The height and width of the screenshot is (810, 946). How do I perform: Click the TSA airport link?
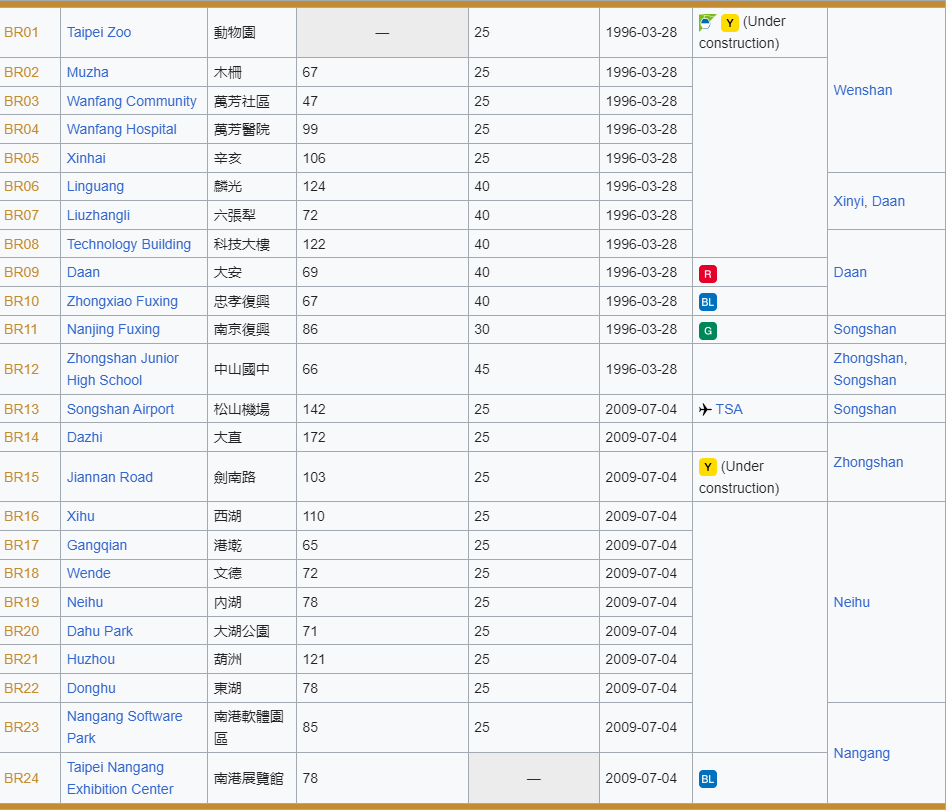tap(729, 409)
